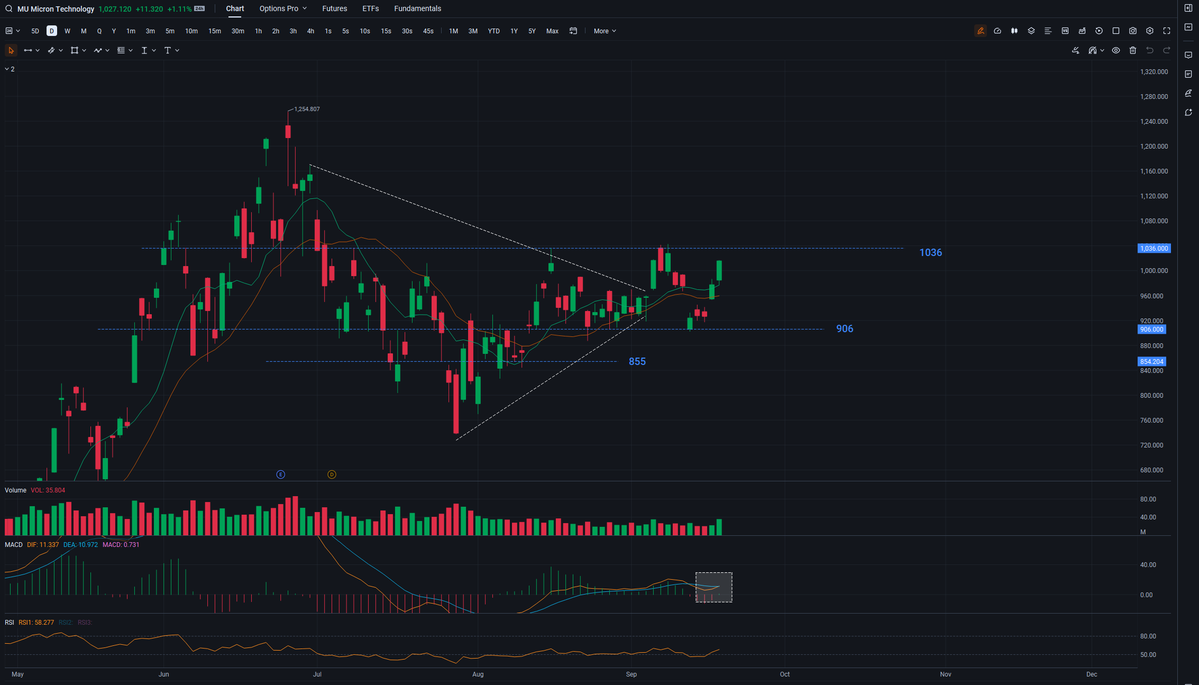Click the horizontal bars list icon
The image size is (1199, 685).
click(x=1048, y=31)
